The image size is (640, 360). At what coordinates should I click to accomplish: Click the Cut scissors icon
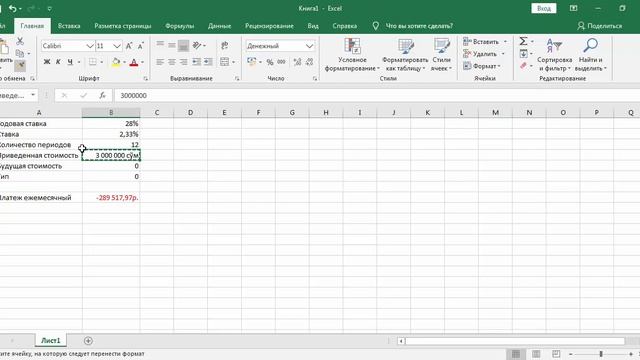tap(20, 41)
